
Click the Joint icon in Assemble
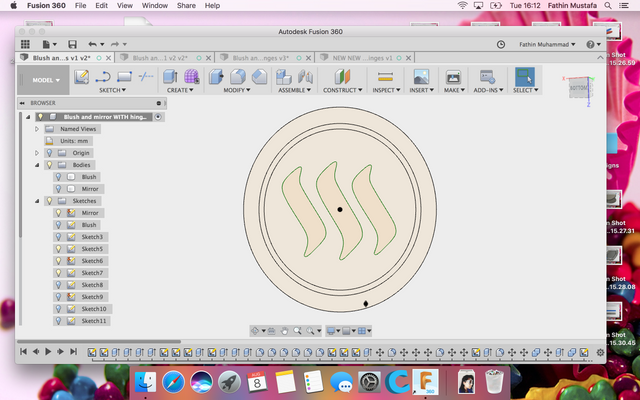pyautogui.click(x=305, y=77)
